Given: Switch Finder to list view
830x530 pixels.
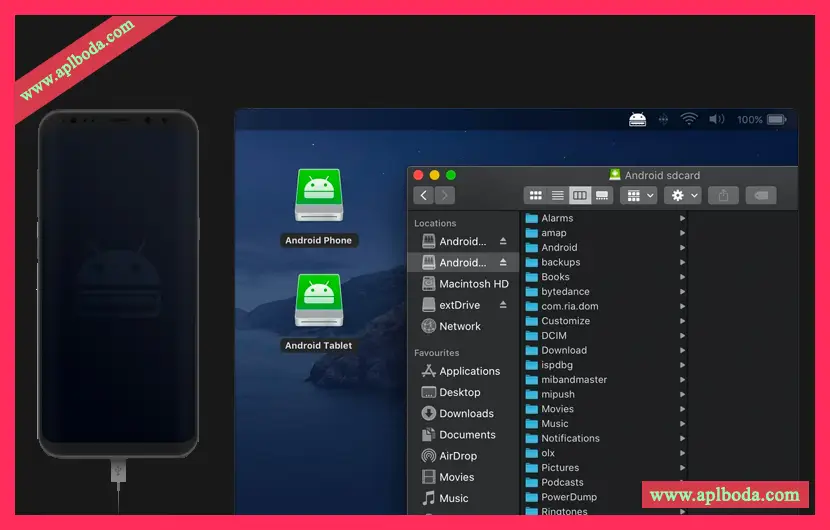Looking at the screenshot, I should [557, 195].
